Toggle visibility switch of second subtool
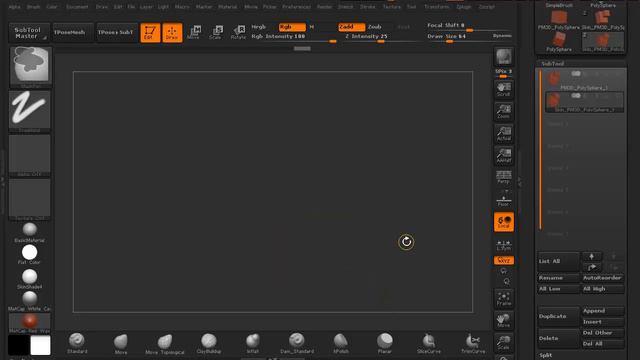 (x=576, y=96)
